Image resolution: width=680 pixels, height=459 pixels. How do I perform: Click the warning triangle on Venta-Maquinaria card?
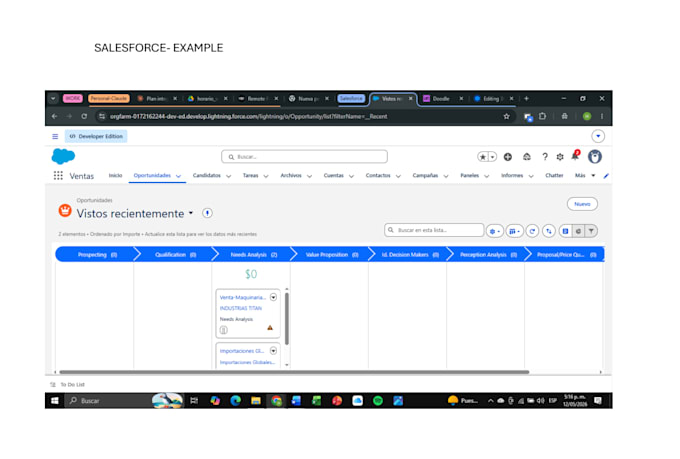[x=270, y=328]
